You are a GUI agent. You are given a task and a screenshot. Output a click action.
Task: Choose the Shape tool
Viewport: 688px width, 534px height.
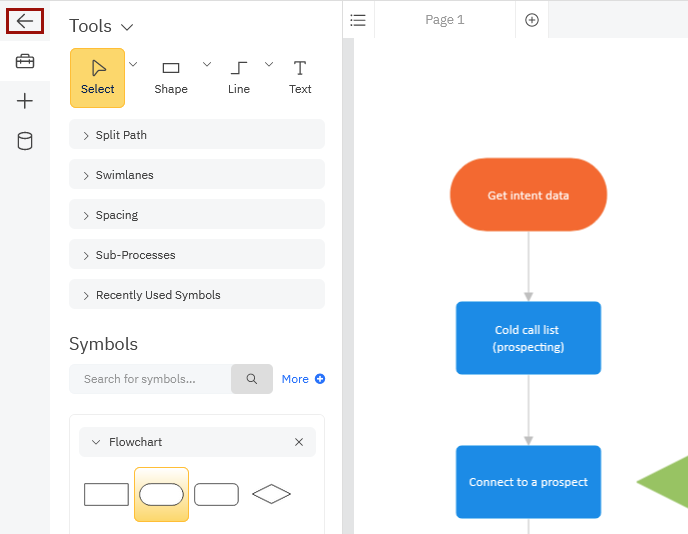pyautogui.click(x=171, y=77)
